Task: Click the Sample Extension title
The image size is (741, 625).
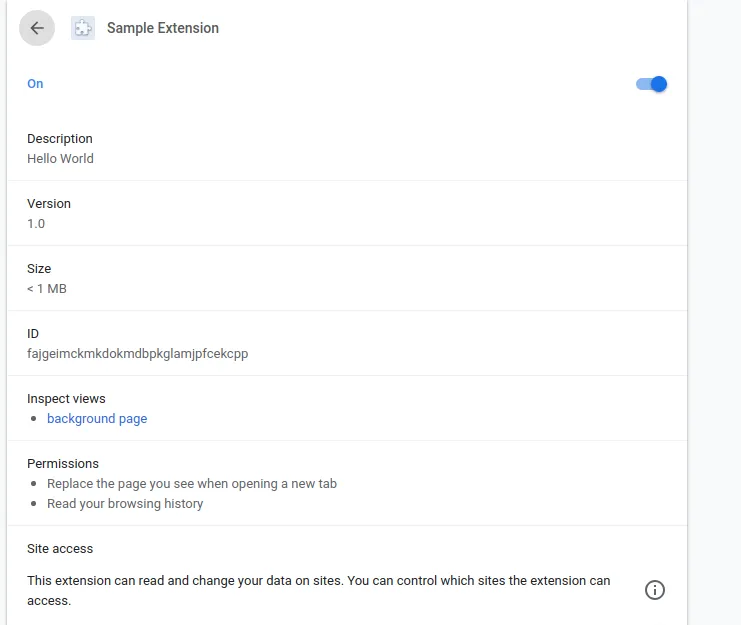Action: pyautogui.click(x=163, y=28)
